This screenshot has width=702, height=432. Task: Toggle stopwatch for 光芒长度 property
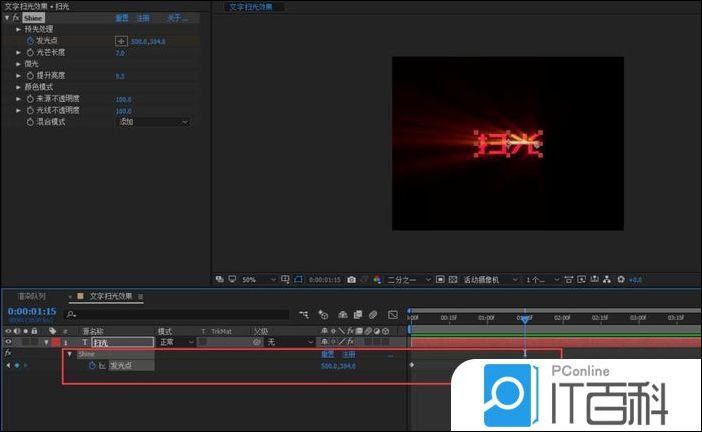(x=30, y=52)
